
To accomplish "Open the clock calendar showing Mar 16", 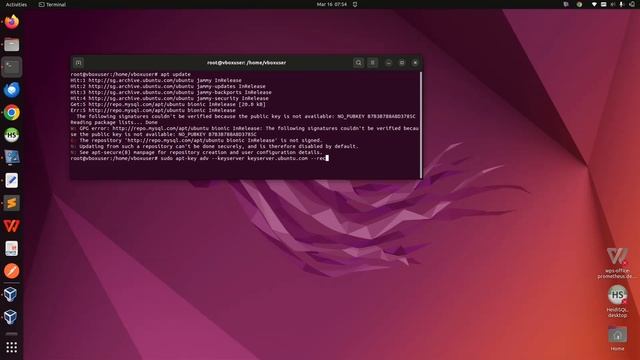I will point(331,4).
